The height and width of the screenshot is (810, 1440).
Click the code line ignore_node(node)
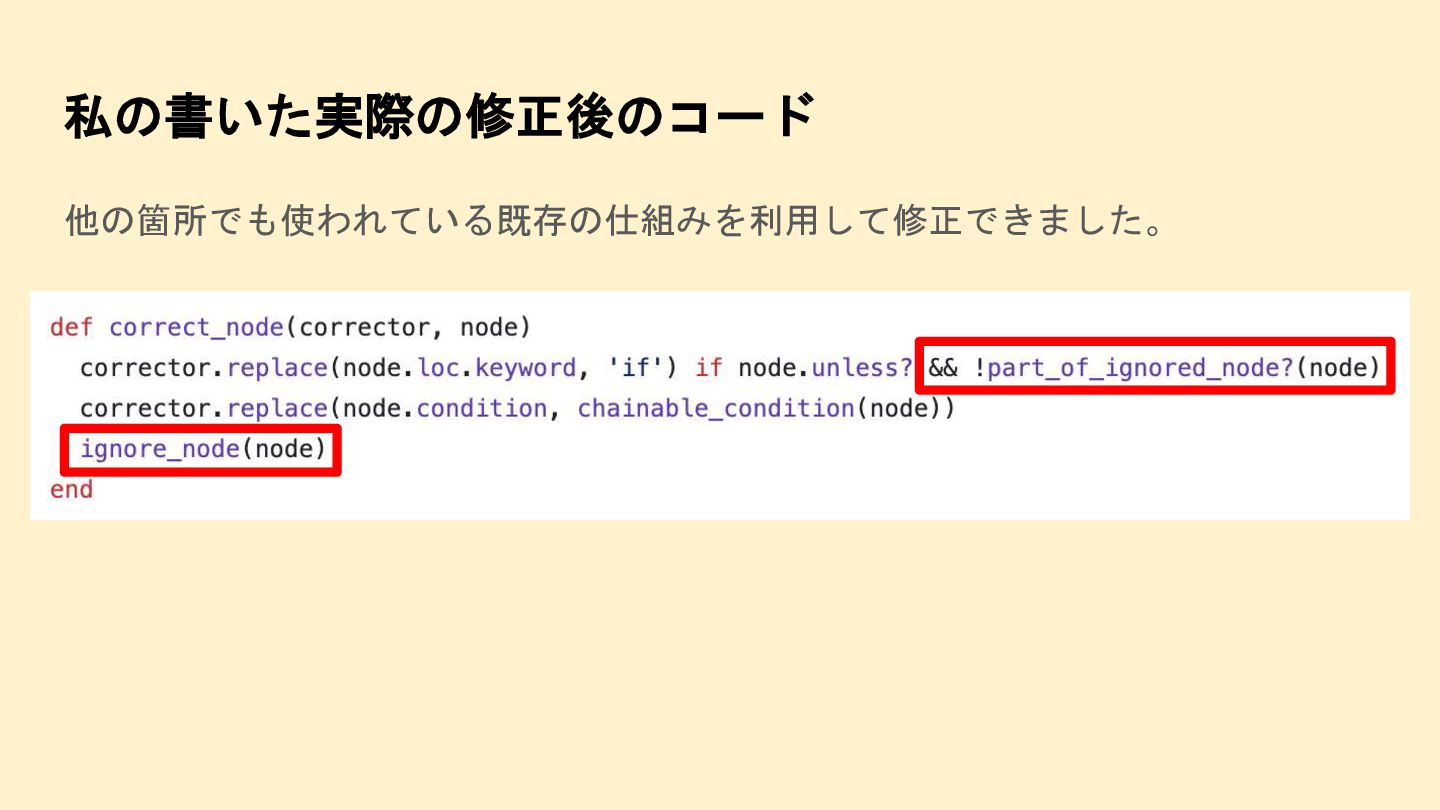click(203, 449)
